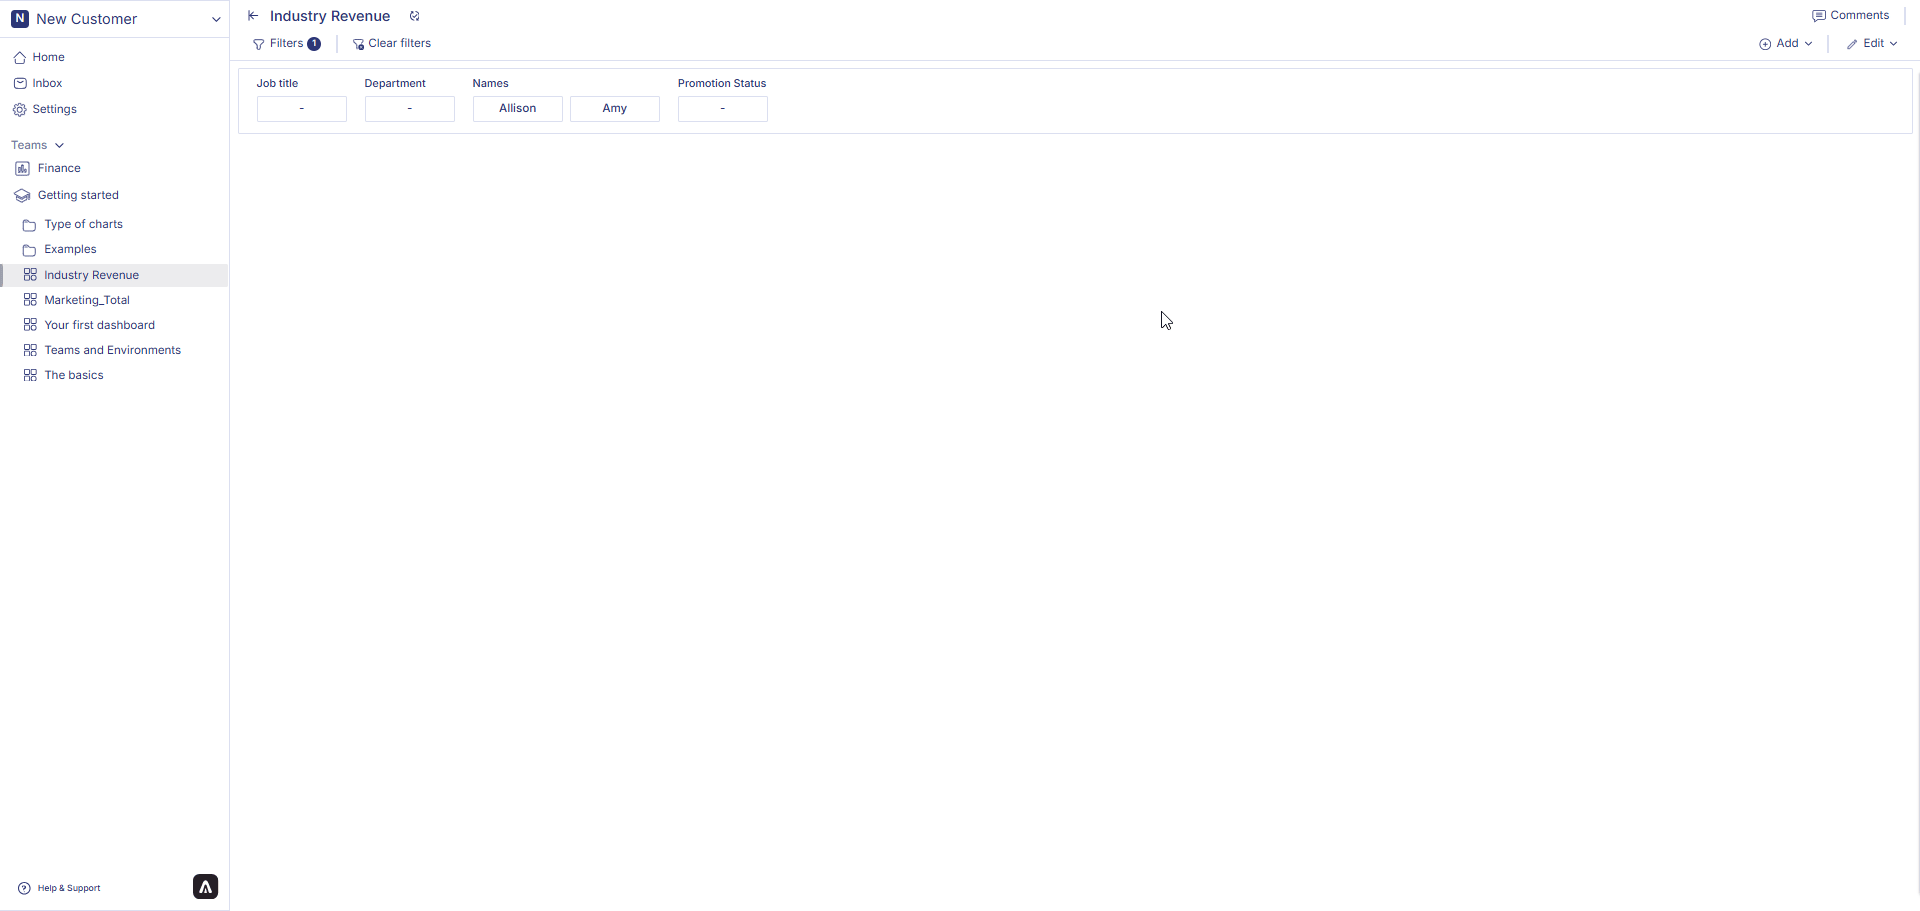Viewport: 1920px width, 911px height.
Task: Open Settings from sidebar
Action: click(54, 110)
